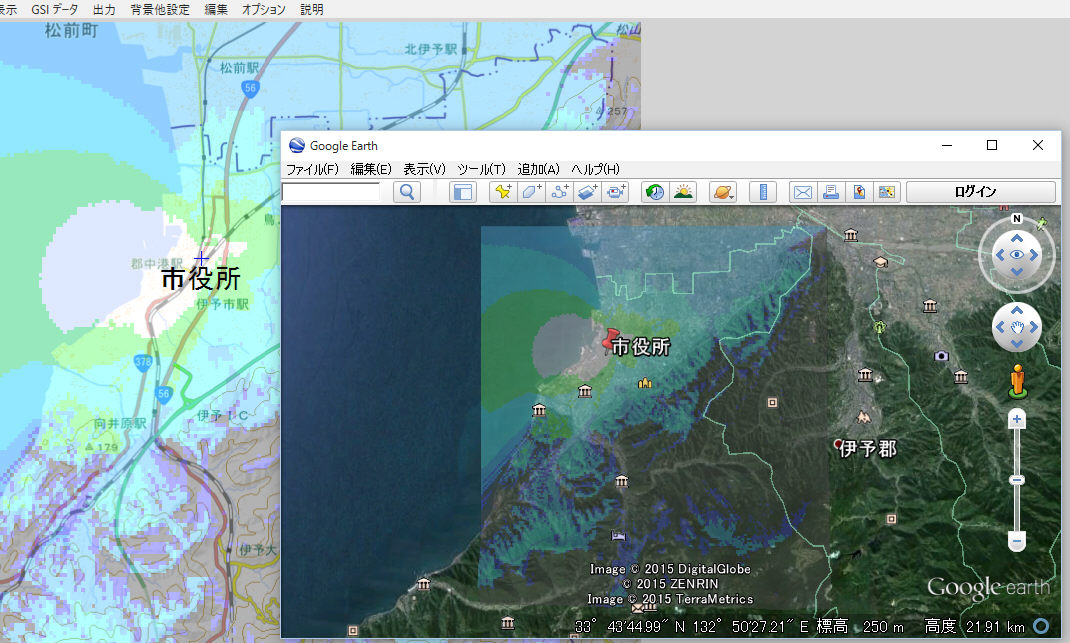Toggle the sidebar panel in Google Earth

[x=462, y=192]
